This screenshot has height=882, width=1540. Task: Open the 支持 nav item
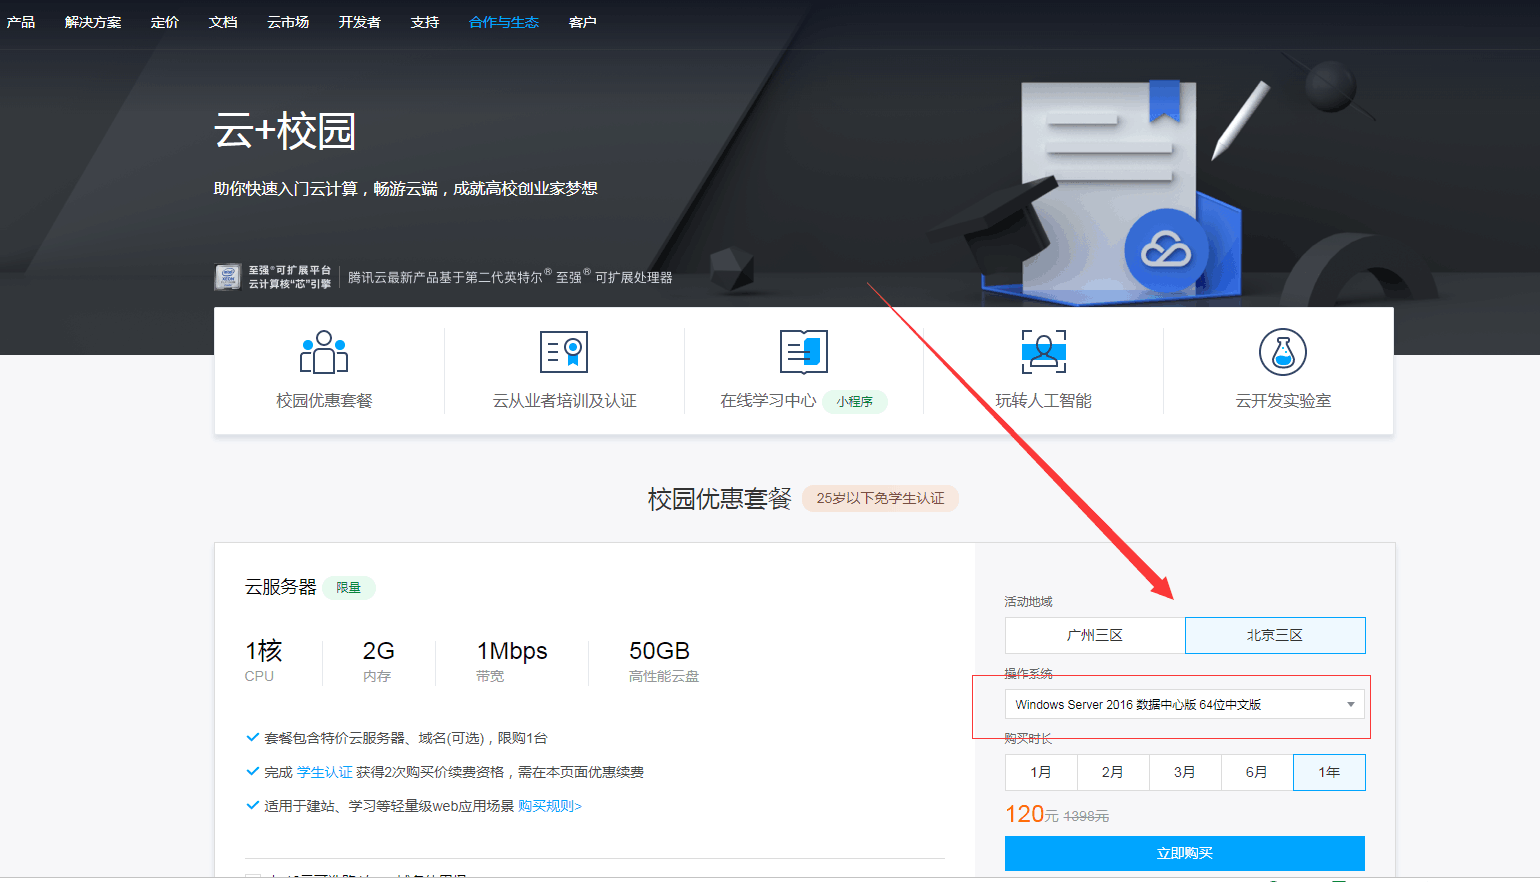[425, 22]
